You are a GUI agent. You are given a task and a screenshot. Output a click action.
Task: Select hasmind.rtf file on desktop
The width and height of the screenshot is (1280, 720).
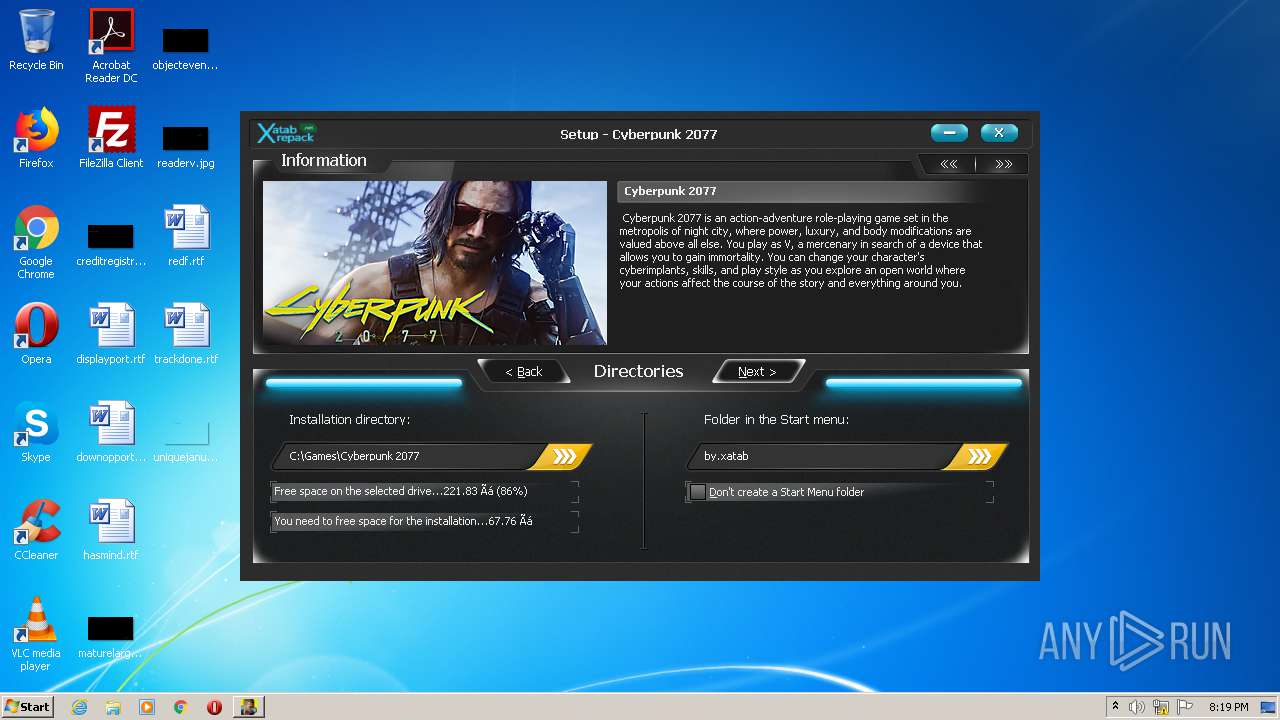click(111, 530)
